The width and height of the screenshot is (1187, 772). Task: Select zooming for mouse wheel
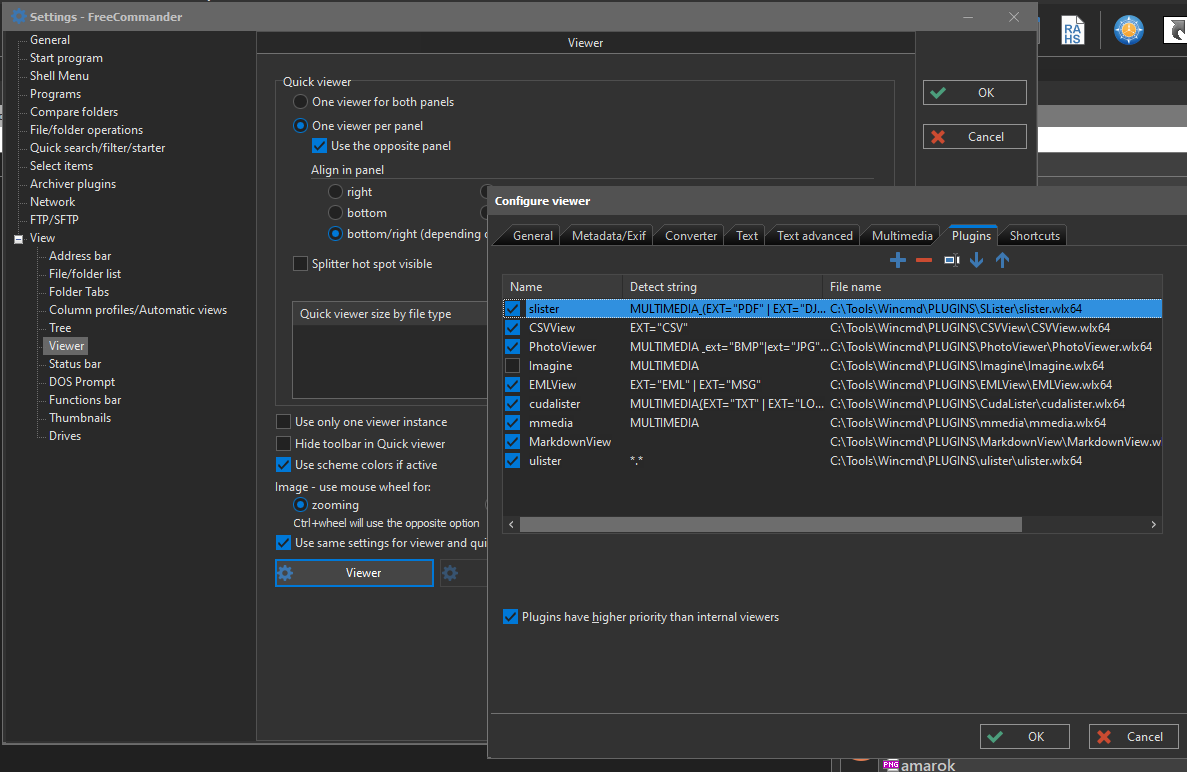[301, 505]
